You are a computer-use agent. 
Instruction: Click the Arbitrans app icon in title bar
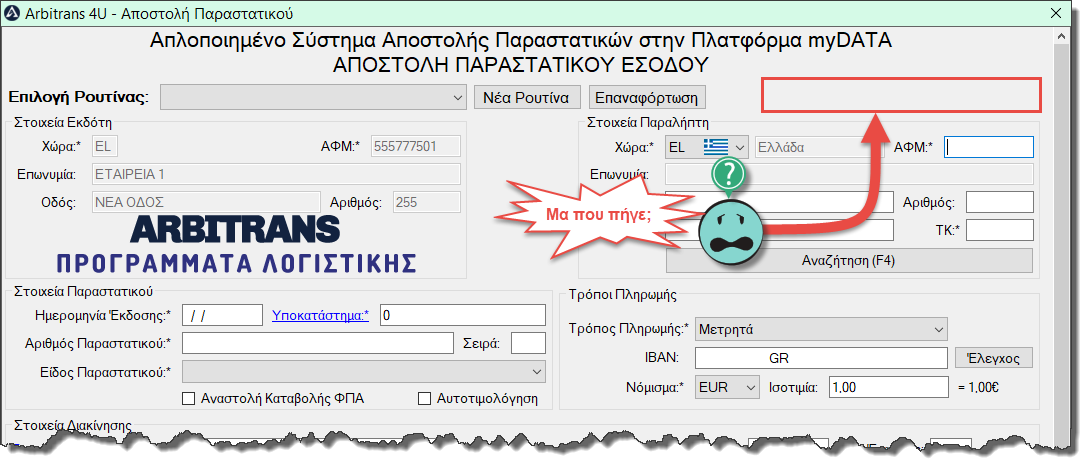click(x=12, y=12)
